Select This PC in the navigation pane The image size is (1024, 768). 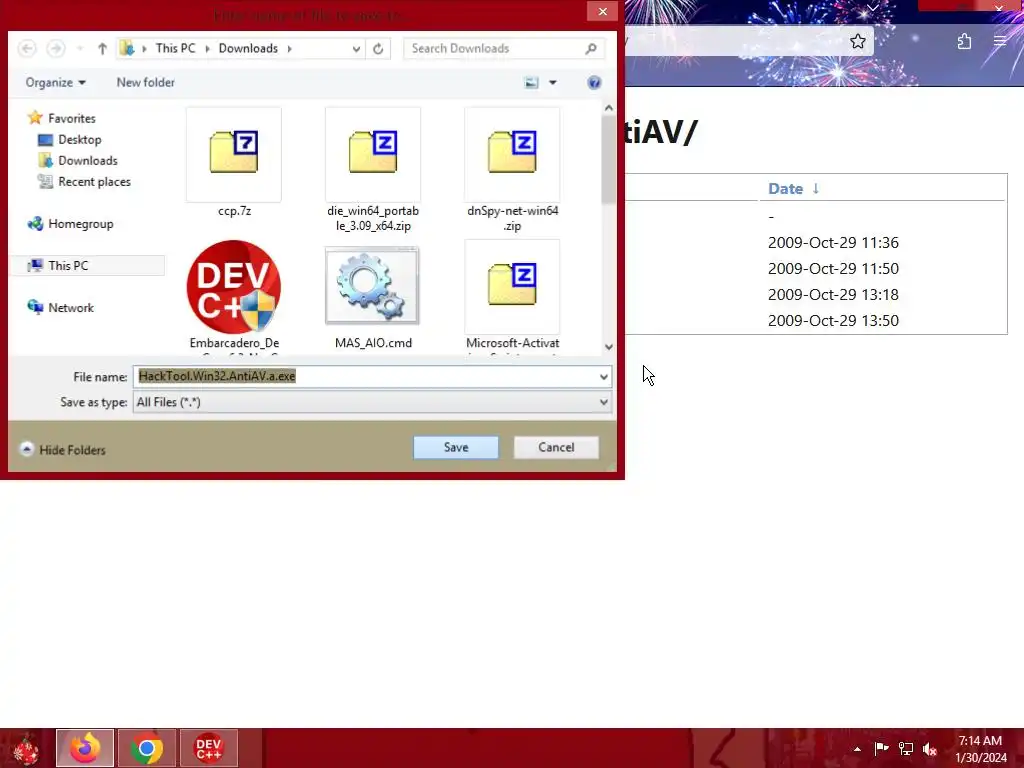click(68, 265)
